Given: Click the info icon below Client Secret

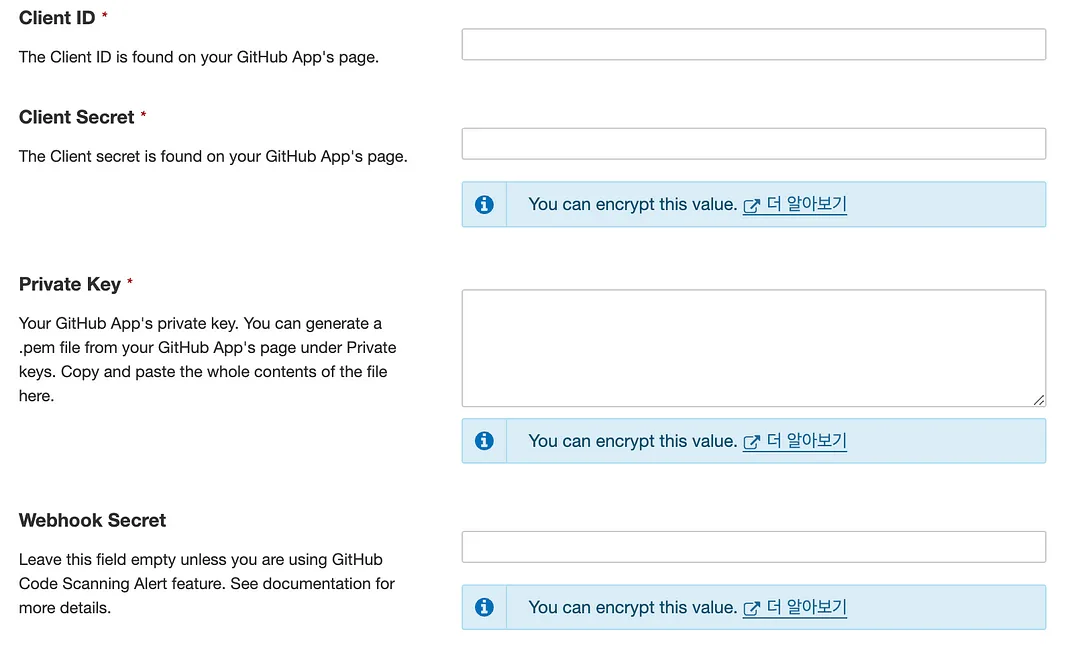Looking at the screenshot, I should pos(484,204).
